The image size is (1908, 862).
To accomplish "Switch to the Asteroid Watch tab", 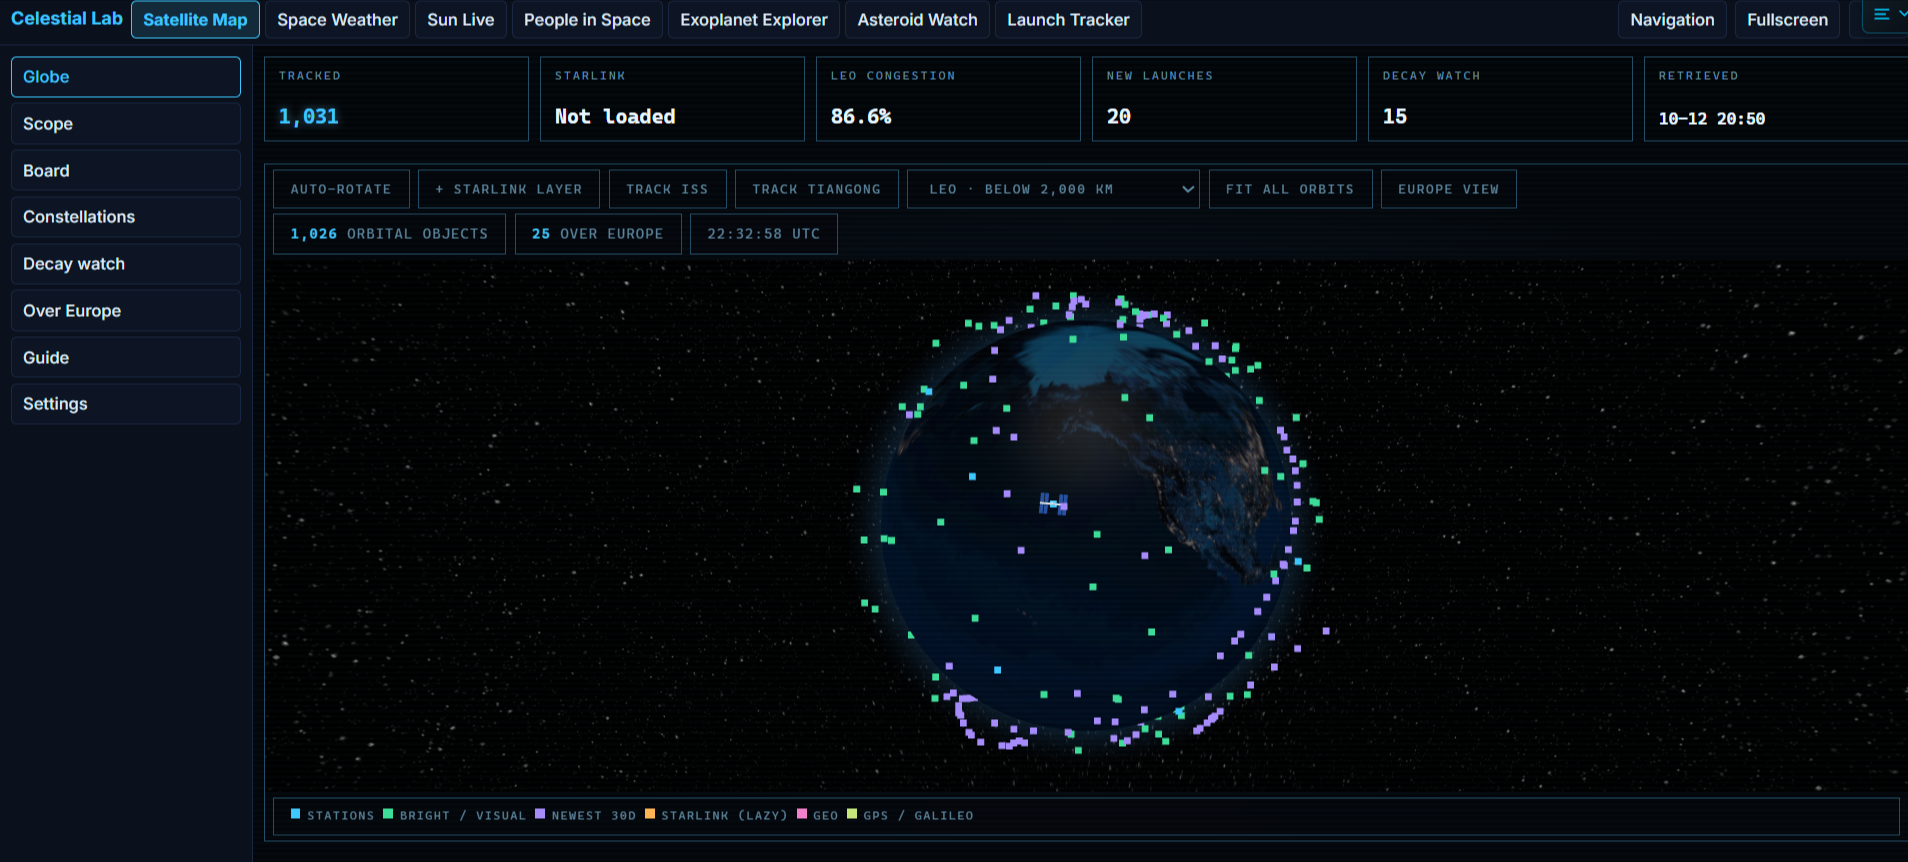I will [x=918, y=20].
